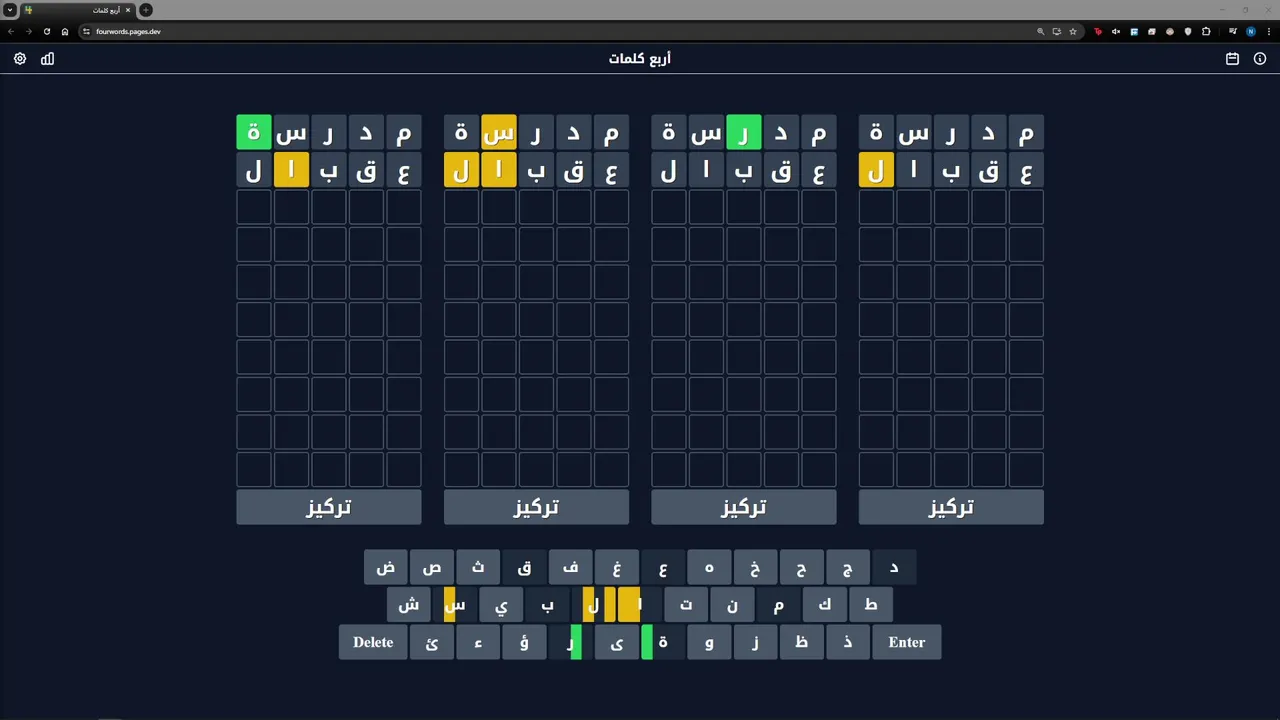Viewport: 1280px width, 720px height.
Task: Open the browser zoom magnifier icon
Action: (x=1041, y=31)
